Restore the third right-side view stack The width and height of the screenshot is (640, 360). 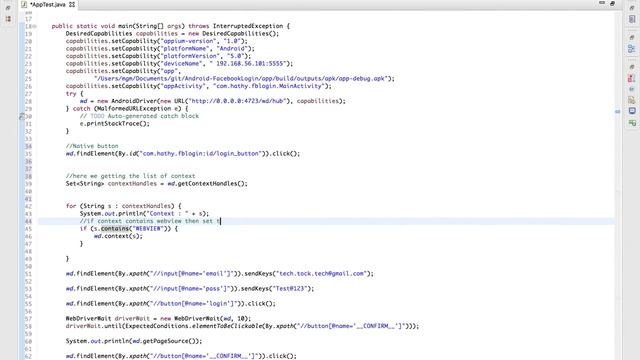[x=632, y=67]
